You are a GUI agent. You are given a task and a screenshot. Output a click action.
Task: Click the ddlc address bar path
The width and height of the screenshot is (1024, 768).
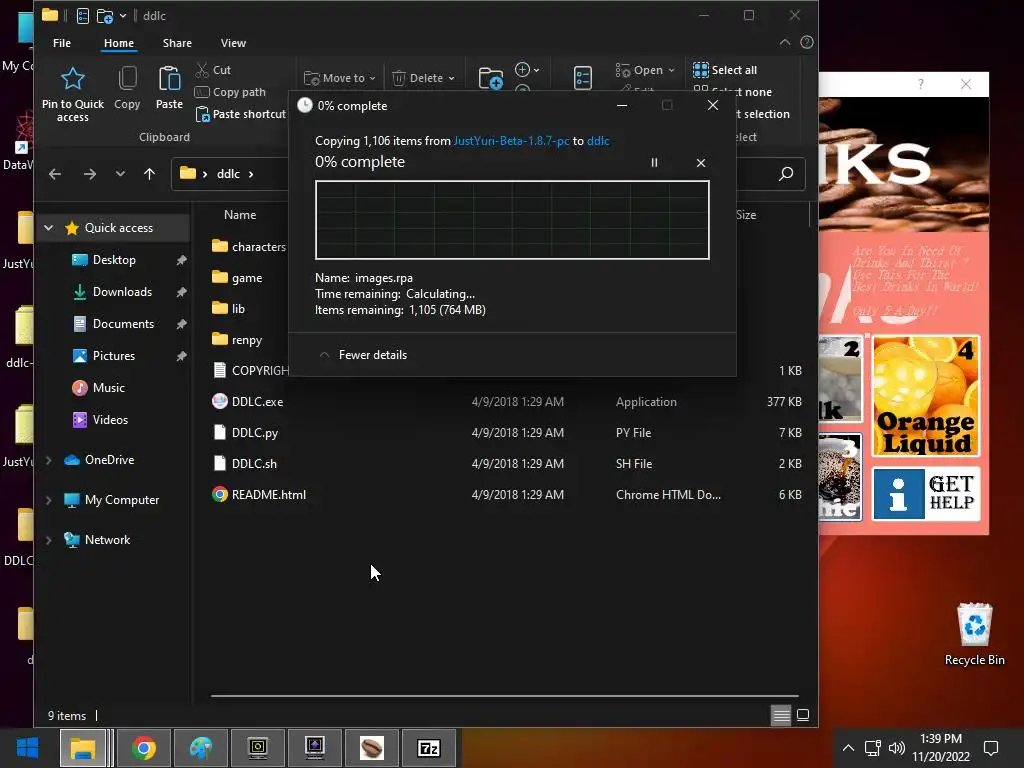point(228,174)
